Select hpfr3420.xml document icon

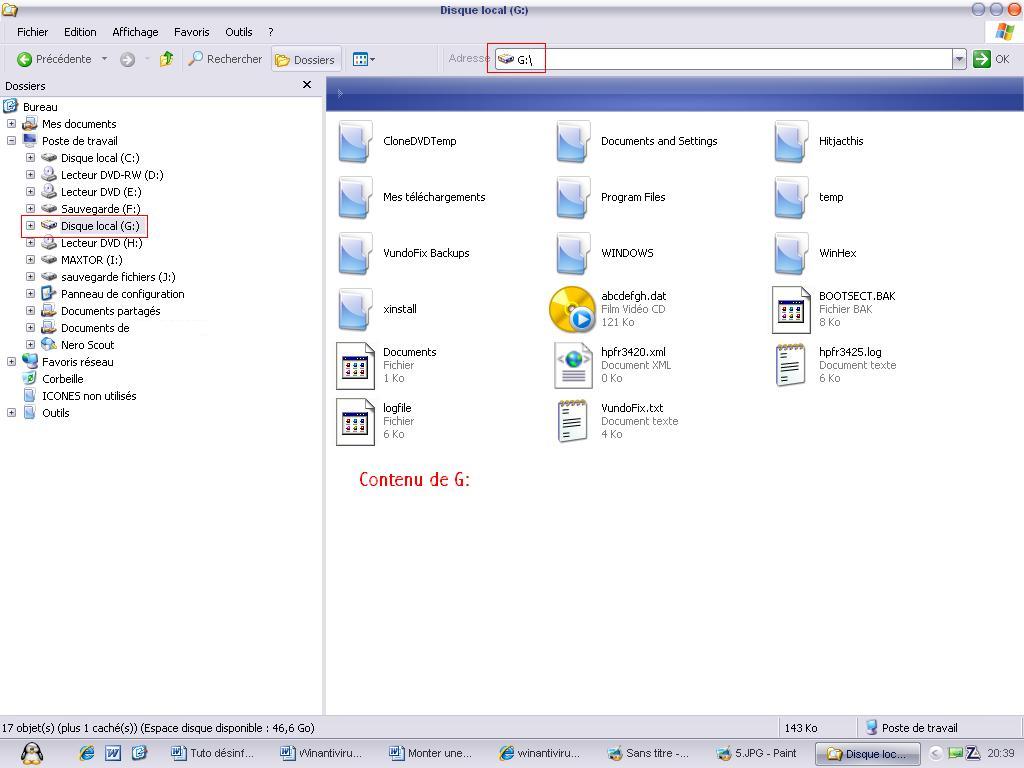tap(573, 366)
